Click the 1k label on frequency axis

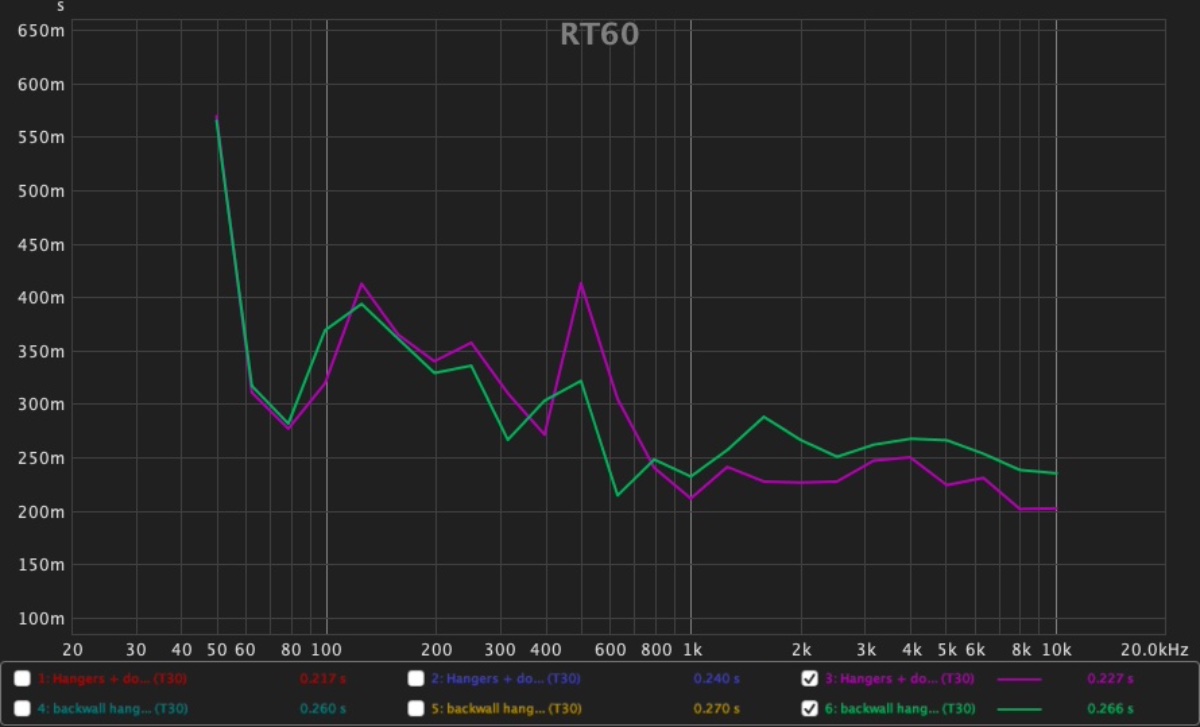coord(691,649)
